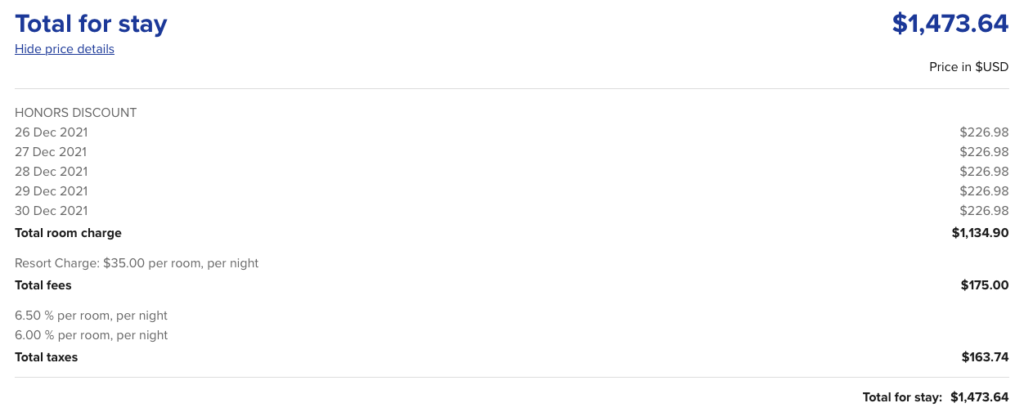
Task: Click the large $1,473.64 total amount
Action: 950,24
